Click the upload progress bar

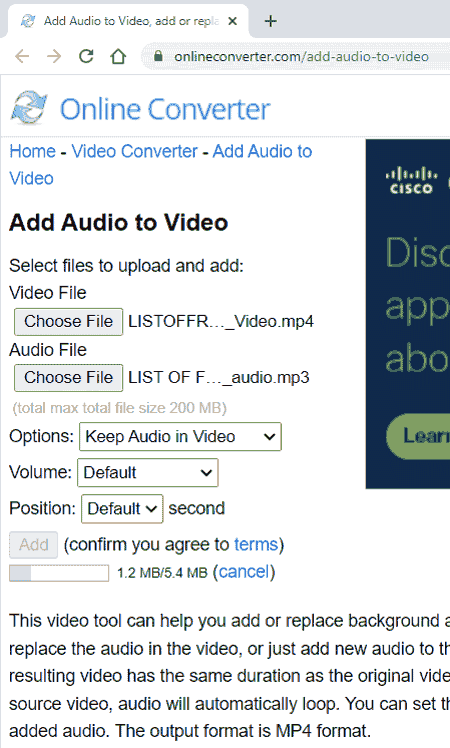[x=59, y=573]
